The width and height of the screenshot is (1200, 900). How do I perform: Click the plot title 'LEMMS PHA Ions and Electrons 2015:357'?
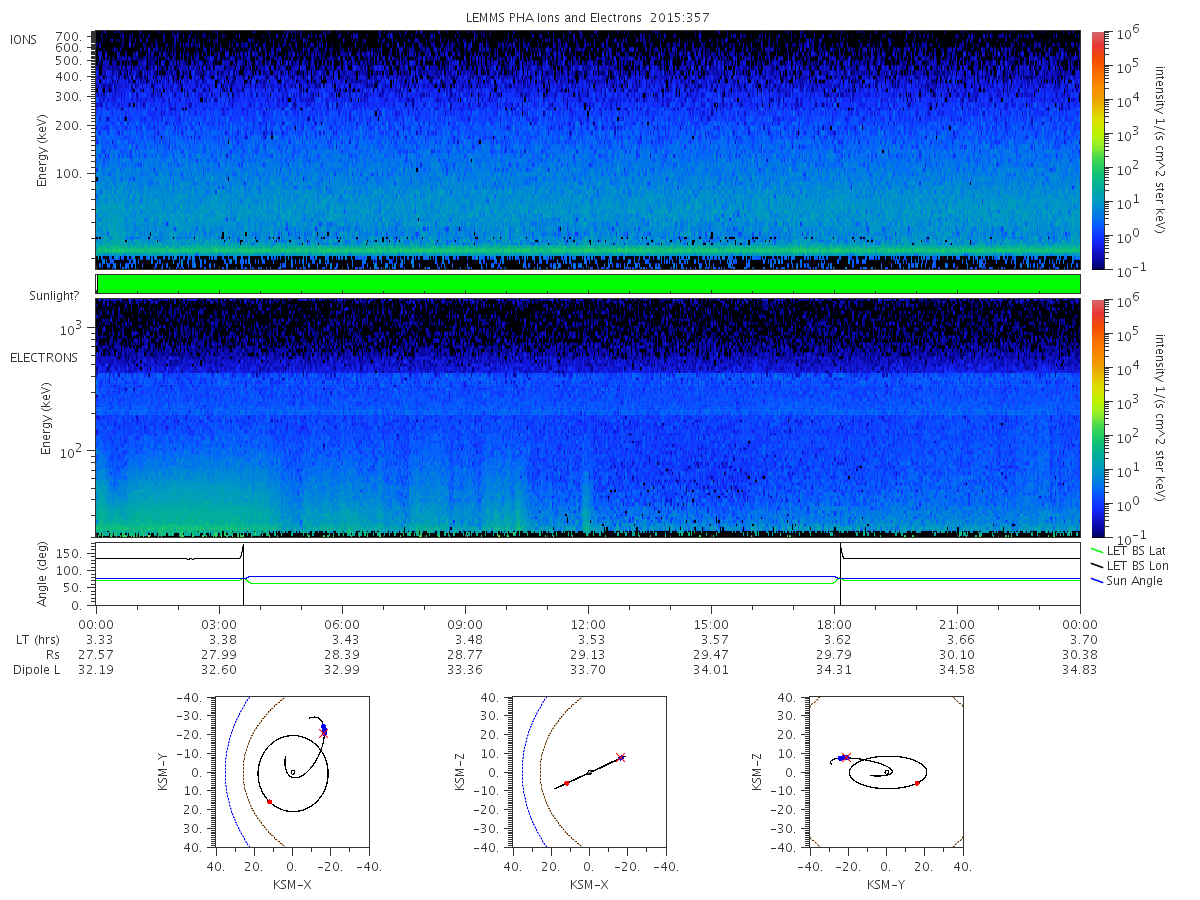[x=588, y=18]
